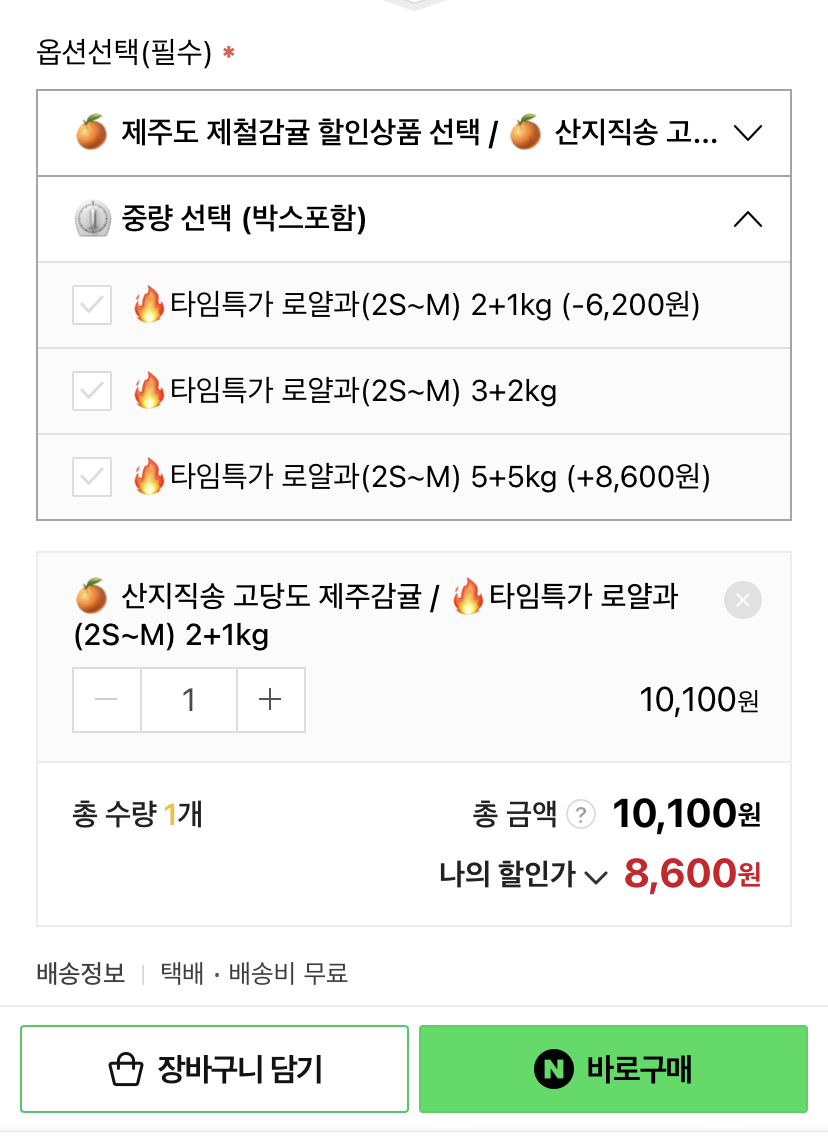The image size is (828, 1143).
Task: Collapse the 중량 선택 (박스포함) section
Action: (x=747, y=219)
